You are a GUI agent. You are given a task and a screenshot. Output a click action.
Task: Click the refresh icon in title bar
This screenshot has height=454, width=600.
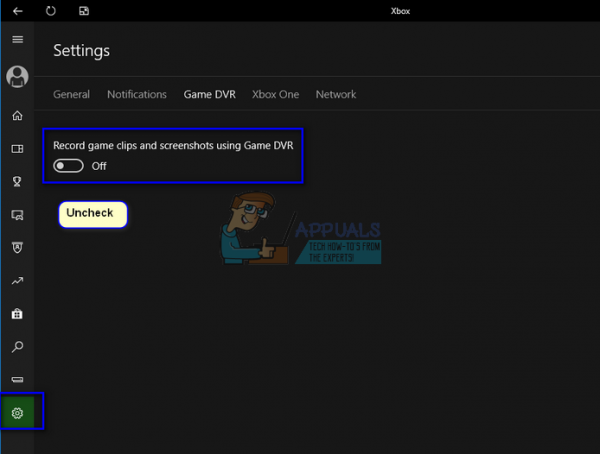point(51,11)
